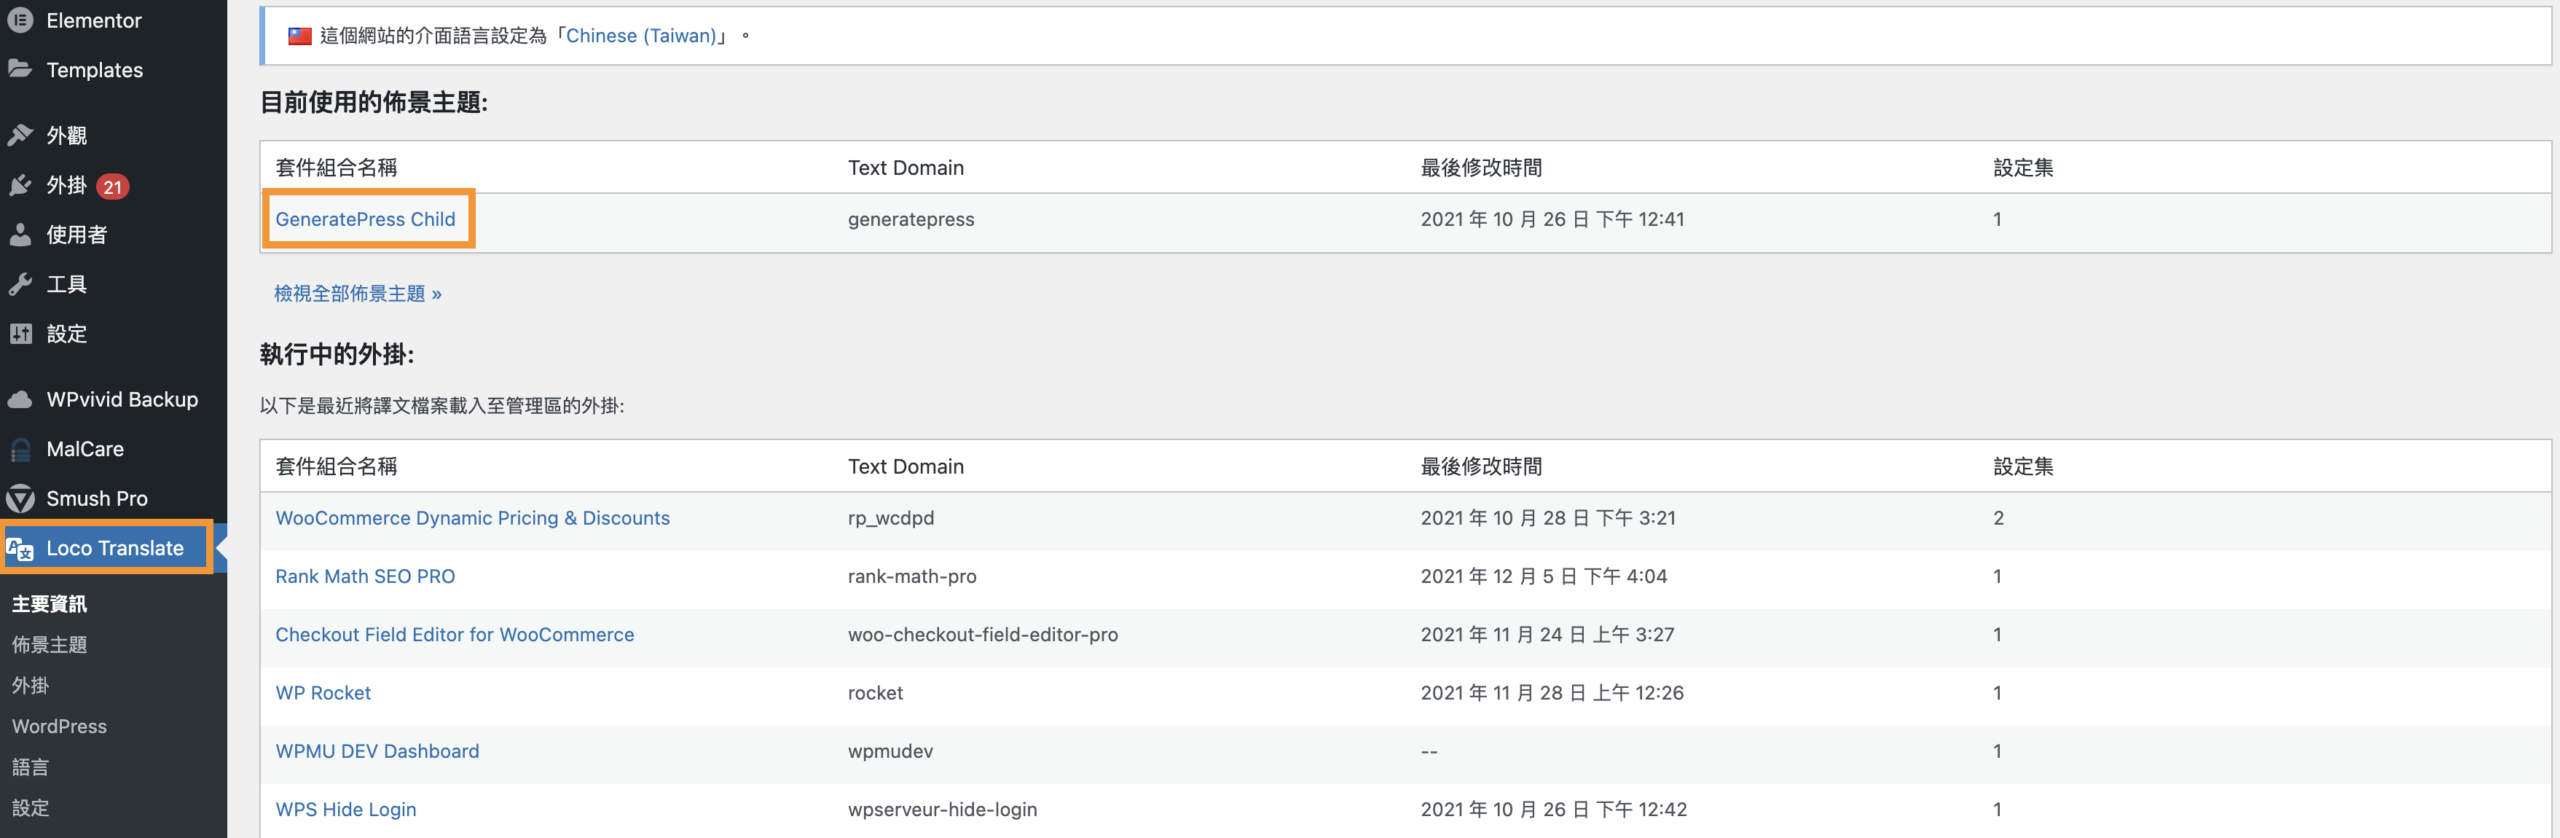The image size is (2560, 838).
Task: Open the Loco Translate menu
Action: coord(114,548)
